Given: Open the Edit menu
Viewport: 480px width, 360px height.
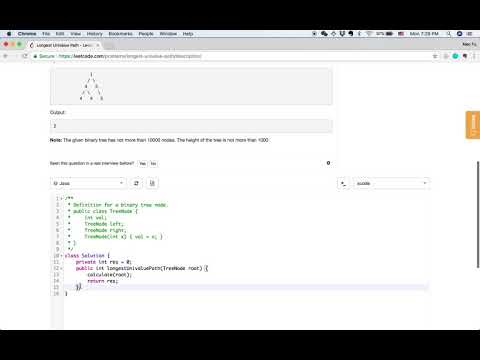Looking at the screenshot, I should point(60,34).
